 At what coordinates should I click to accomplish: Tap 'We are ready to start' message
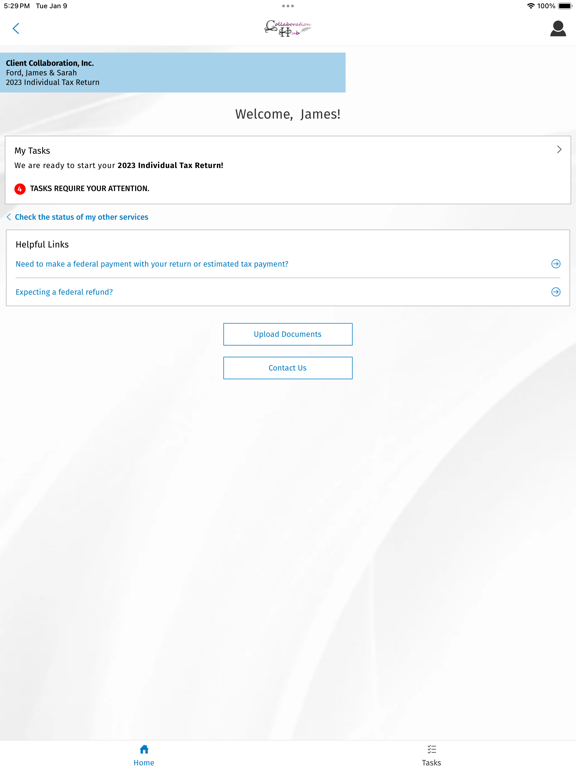click(119, 166)
